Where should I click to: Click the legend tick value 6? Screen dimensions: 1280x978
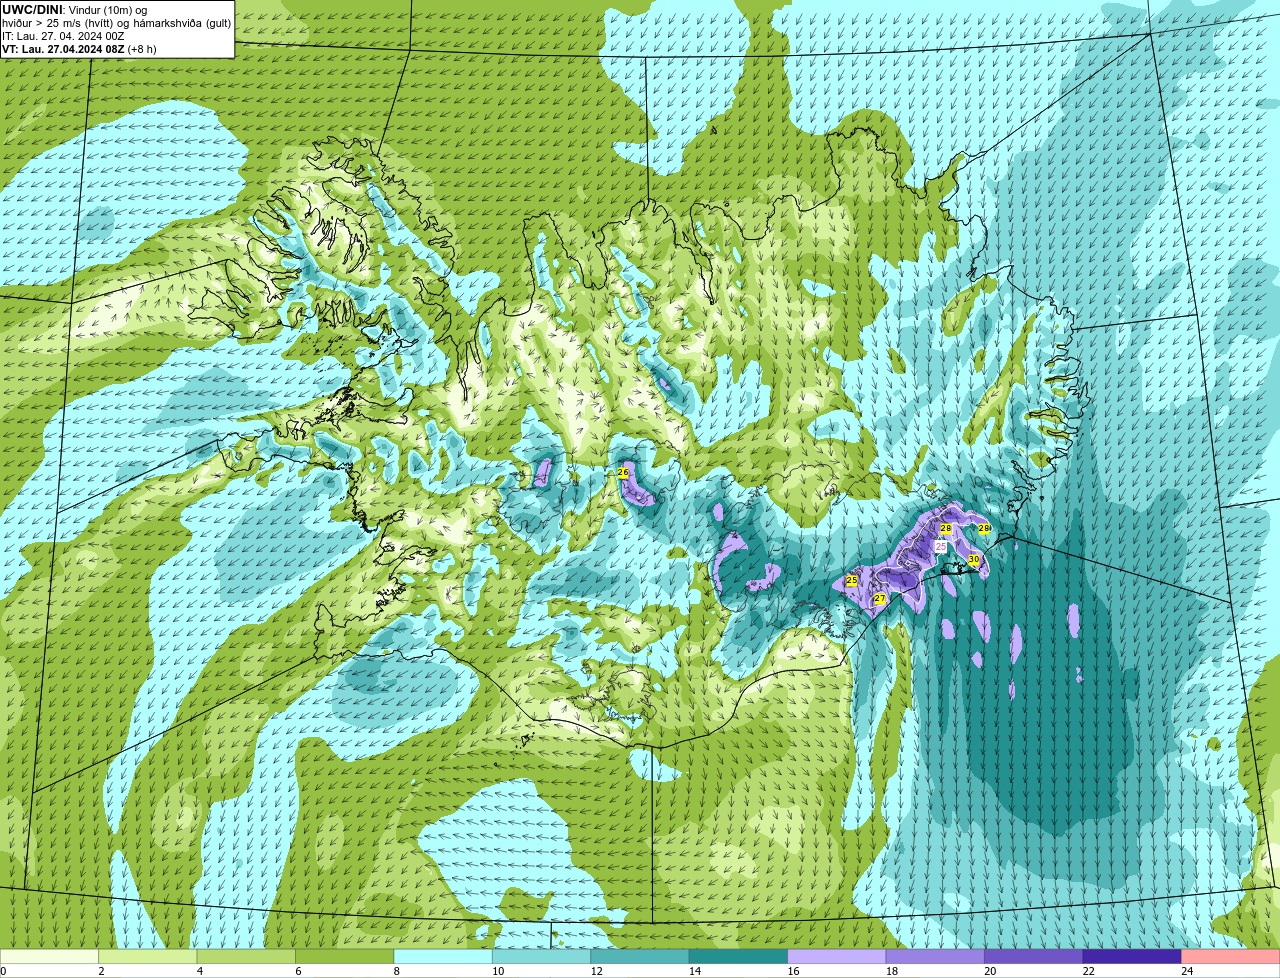point(296,971)
